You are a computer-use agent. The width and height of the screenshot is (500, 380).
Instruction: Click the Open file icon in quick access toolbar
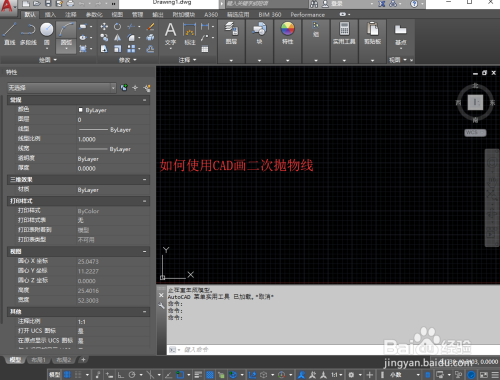click(x=37, y=4)
